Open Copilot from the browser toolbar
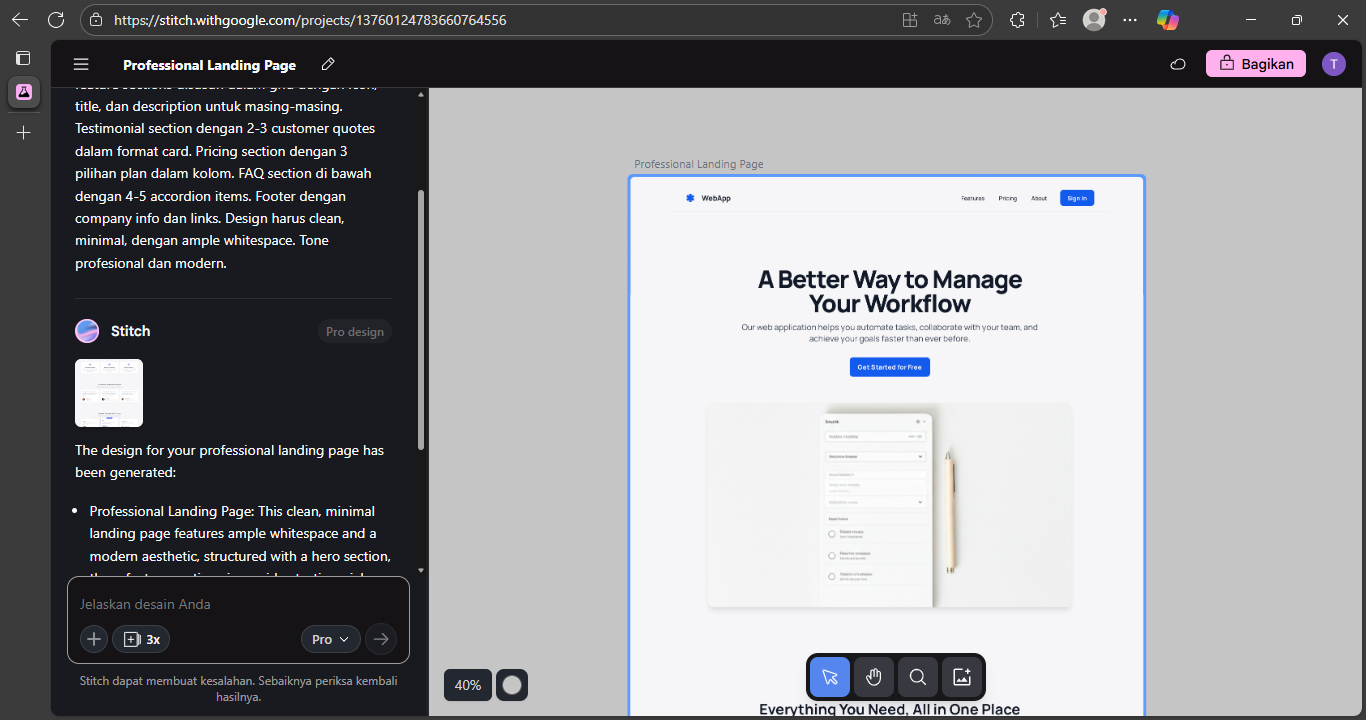1366x720 pixels. click(1167, 19)
